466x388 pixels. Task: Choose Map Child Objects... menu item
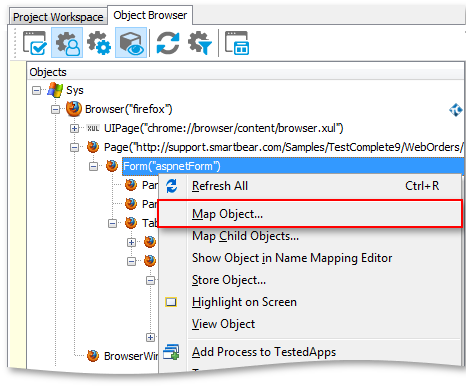pos(310,236)
